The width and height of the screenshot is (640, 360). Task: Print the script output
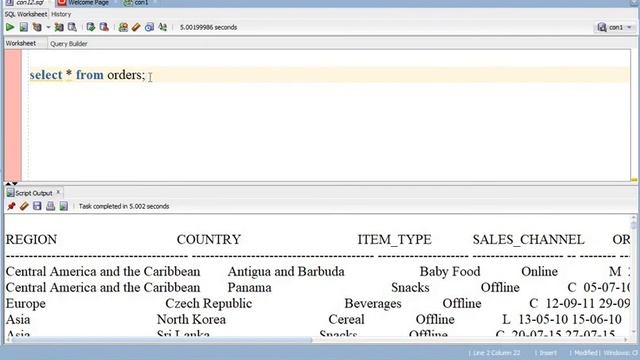(x=50, y=206)
